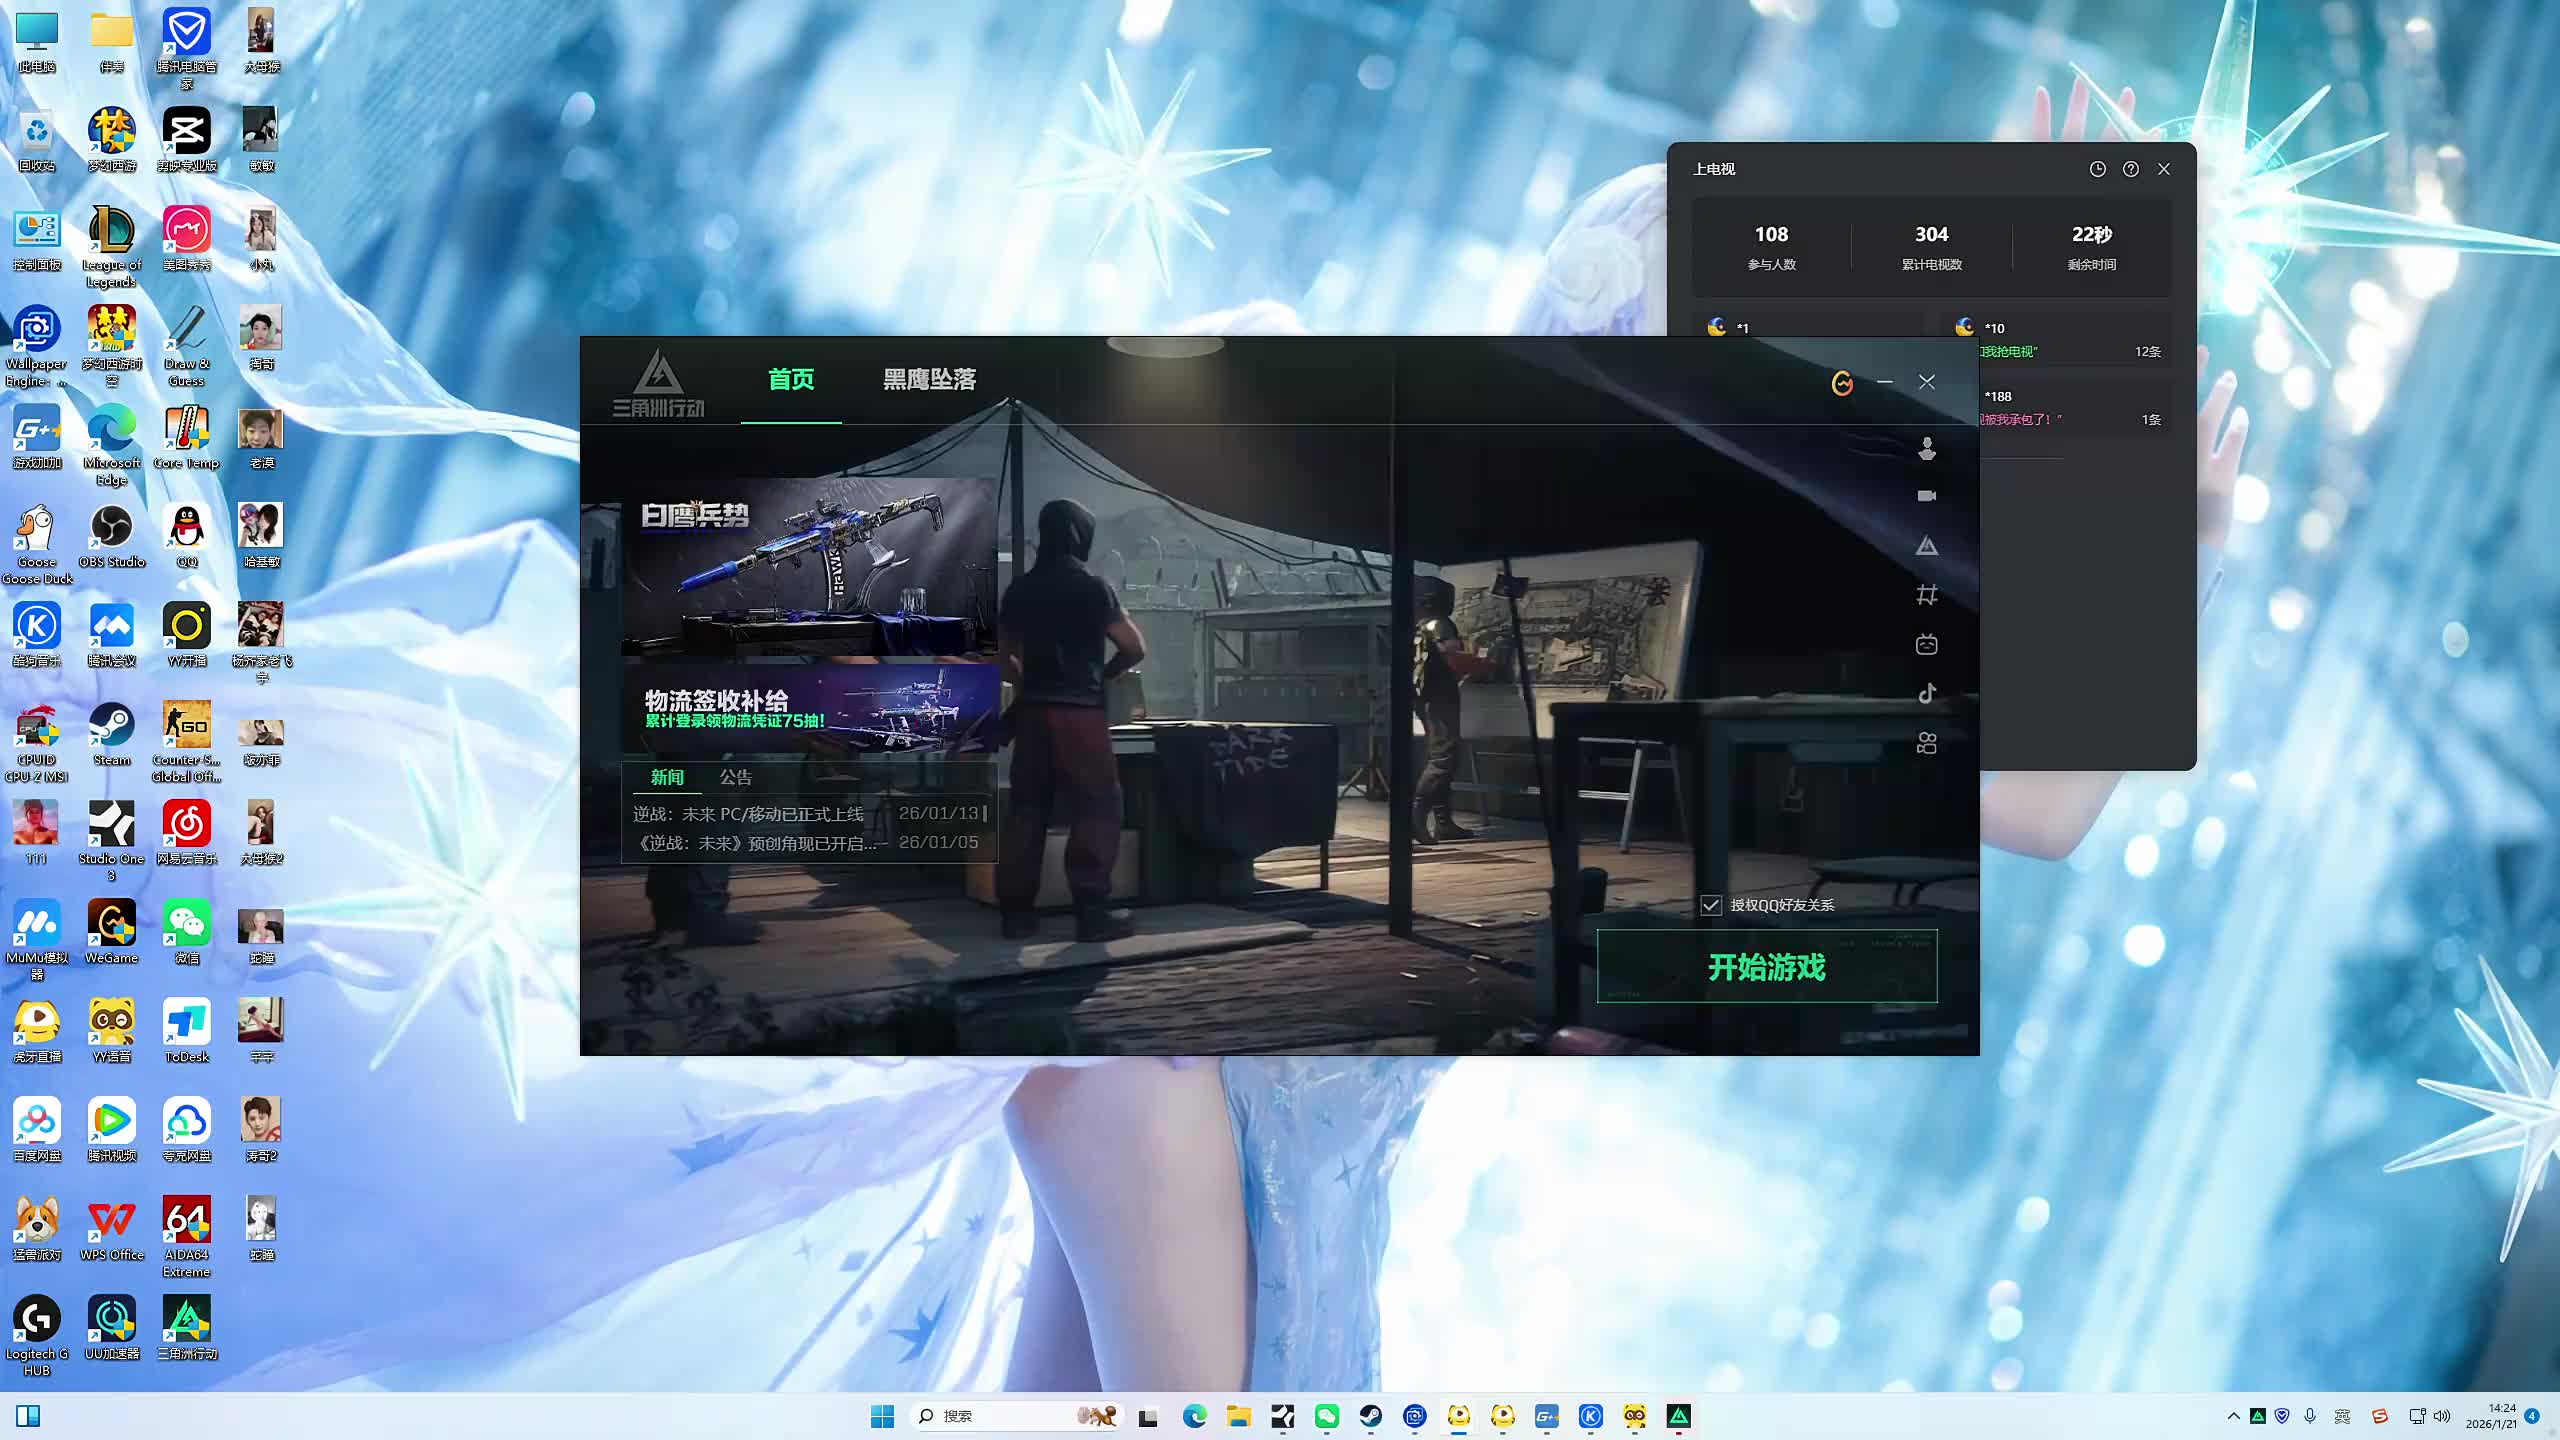Image resolution: width=2560 pixels, height=1440 pixels.
Task: Open the 物流签收补给 promotion banner
Action: [x=809, y=708]
